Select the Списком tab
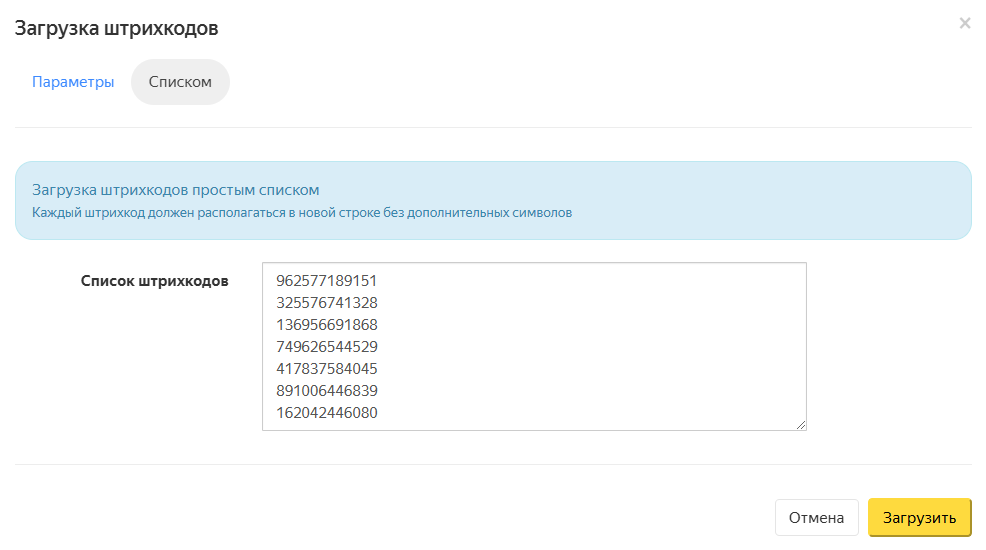The height and width of the screenshot is (550, 986). coord(180,82)
